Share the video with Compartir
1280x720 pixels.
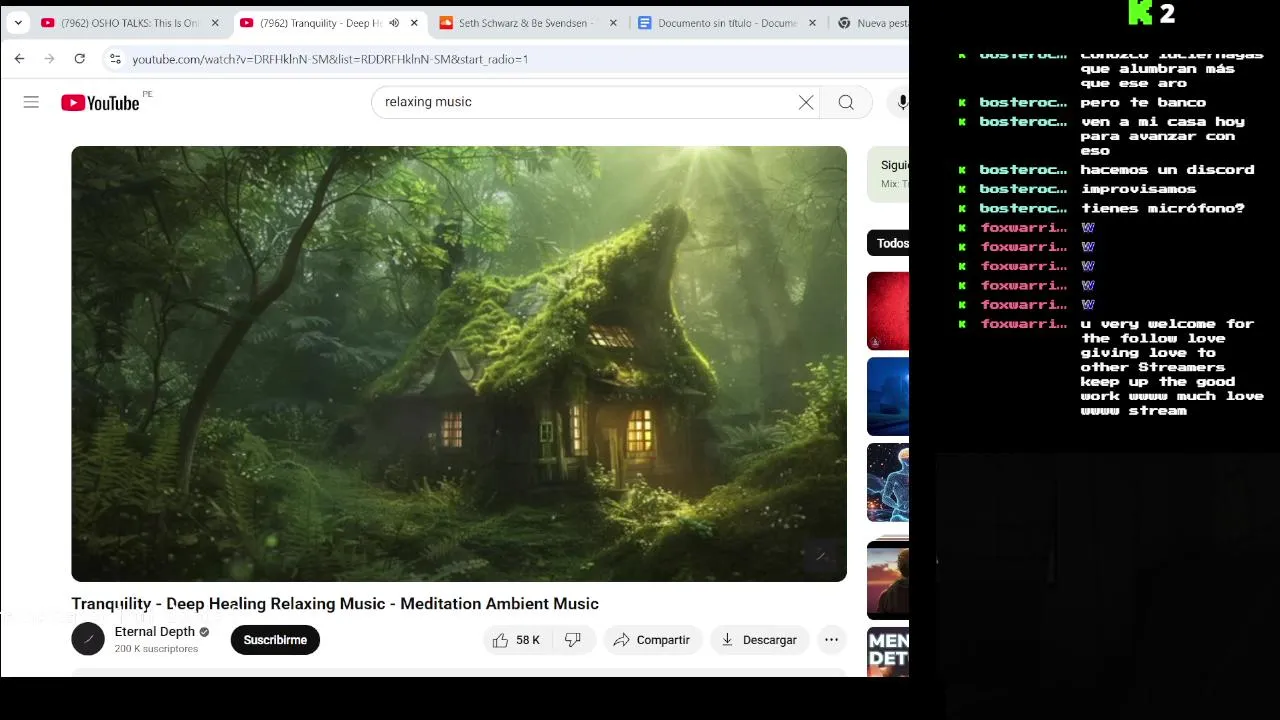[x=652, y=640]
